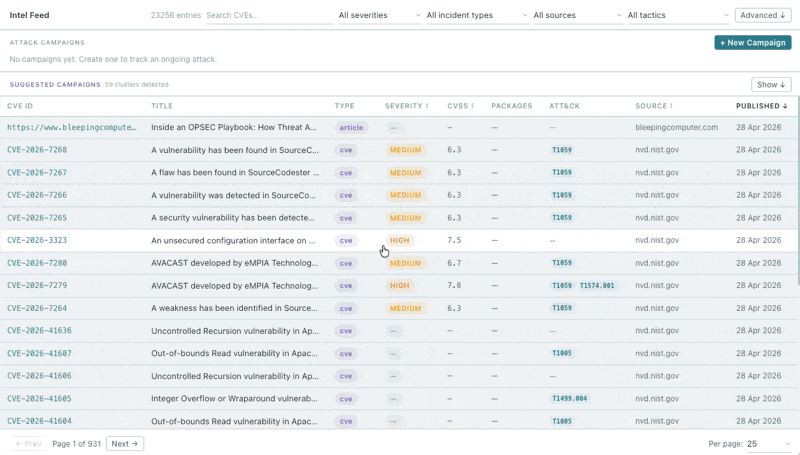
Task: Click MEDIUM badge on CVE-2026-7264 row
Action: point(406,308)
